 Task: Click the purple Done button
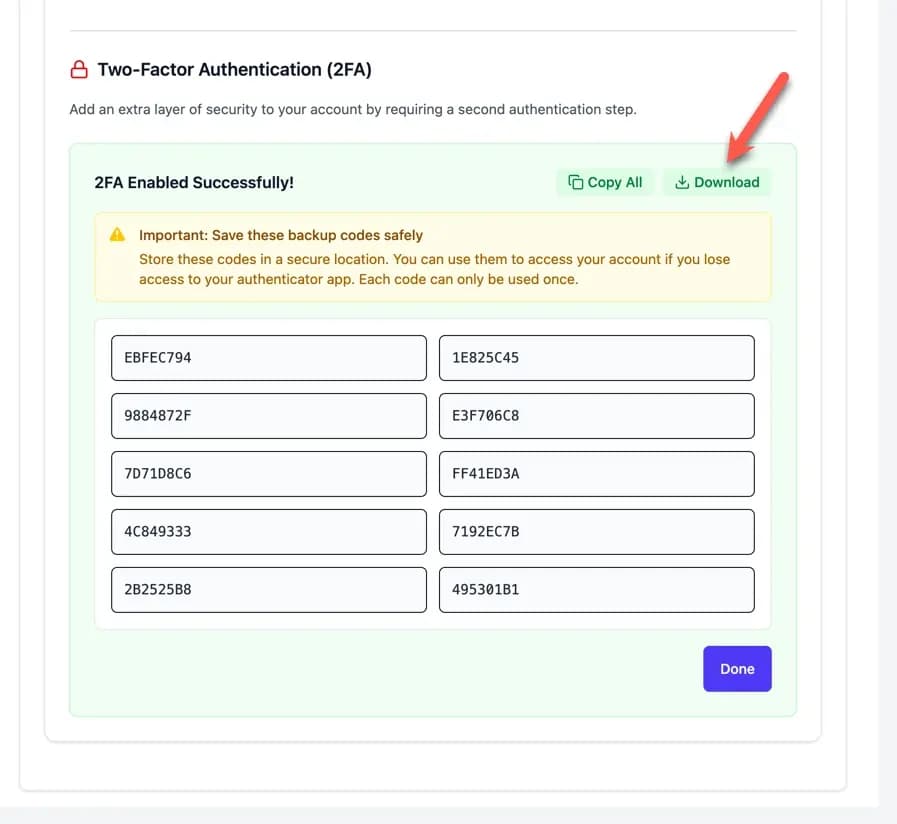pyautogui.click(x=737, y=668)
